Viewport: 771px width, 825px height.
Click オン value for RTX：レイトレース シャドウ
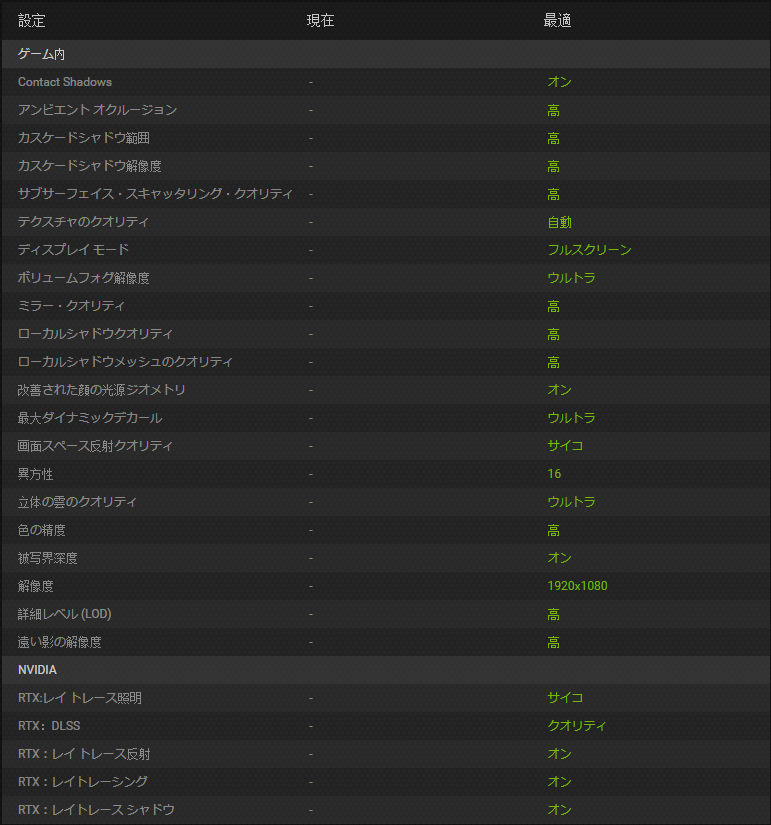[559, 810]
